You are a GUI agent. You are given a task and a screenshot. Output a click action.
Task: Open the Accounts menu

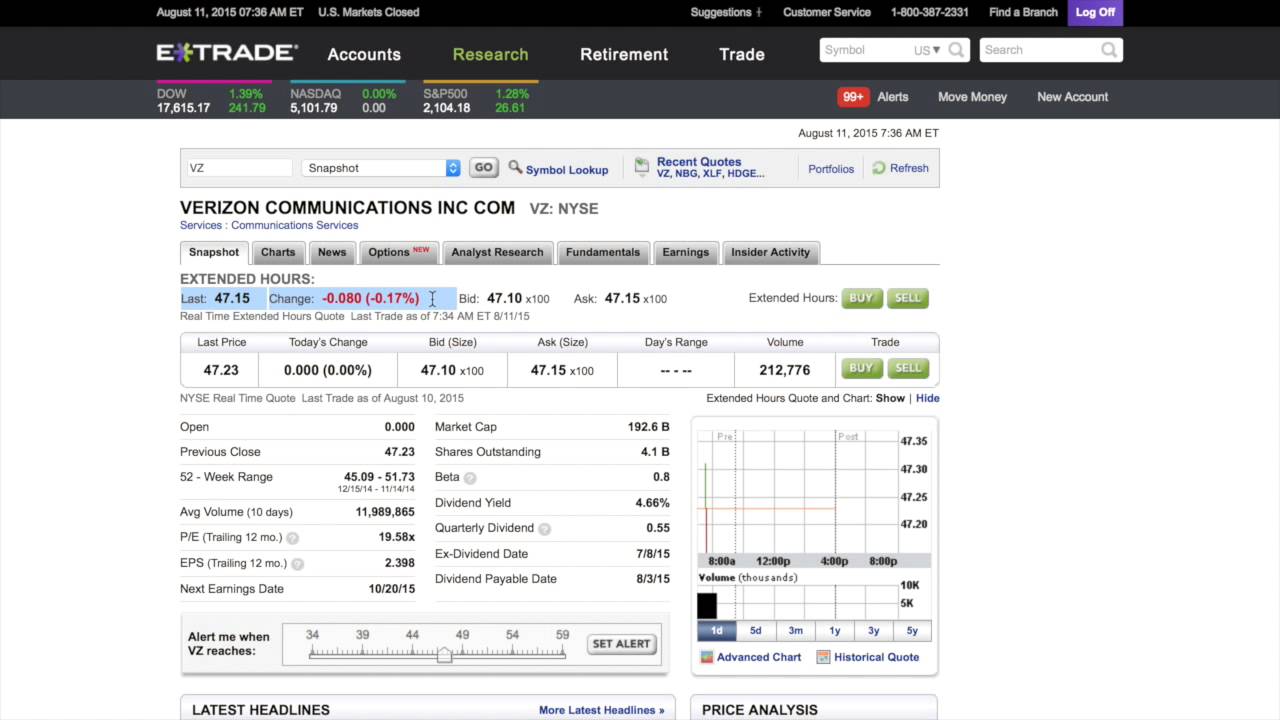pos(364,54)
